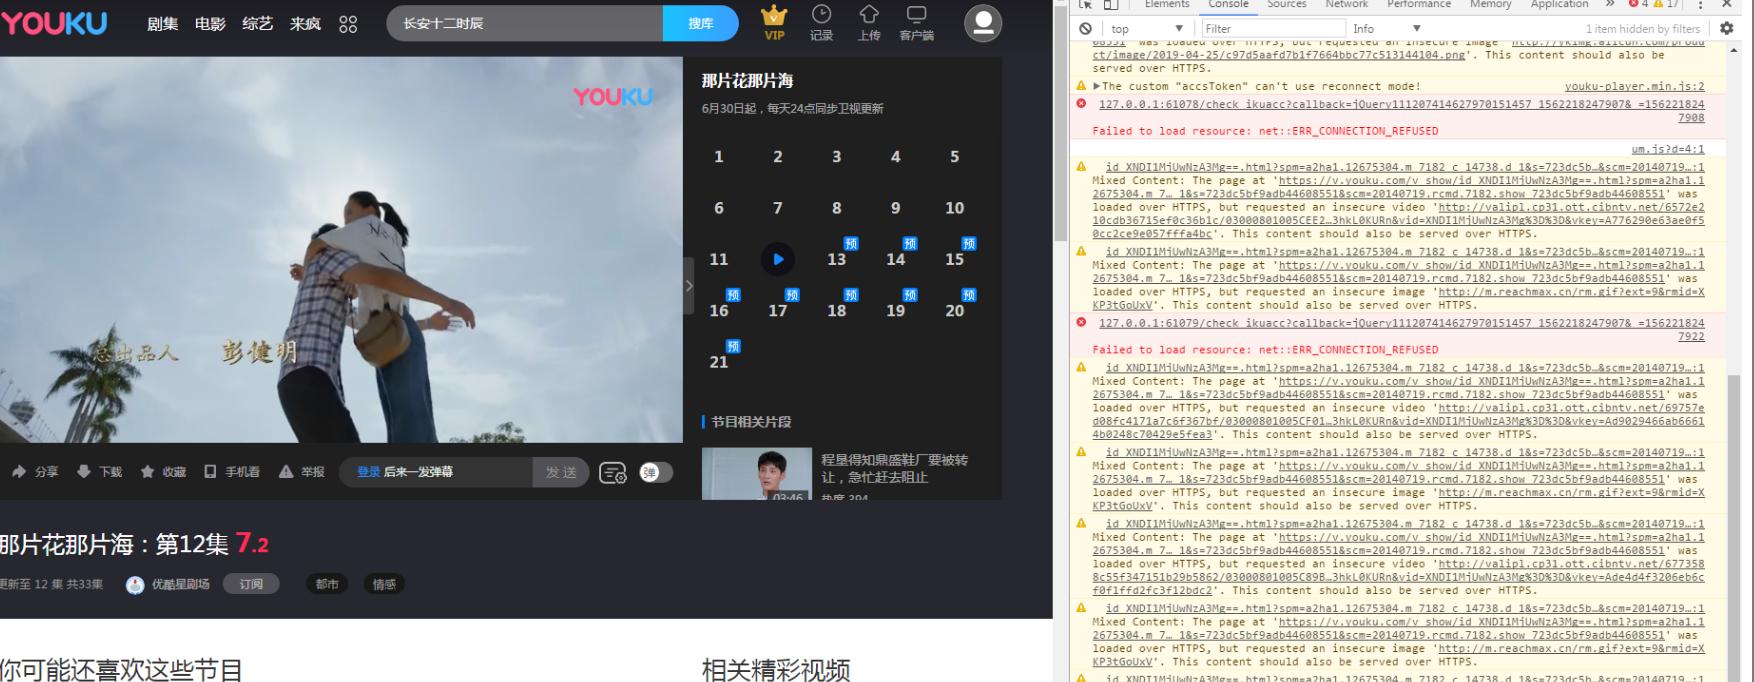Select preview episode 13
The height and width of the screenshot is (682, 1754).
click(836, 259)
